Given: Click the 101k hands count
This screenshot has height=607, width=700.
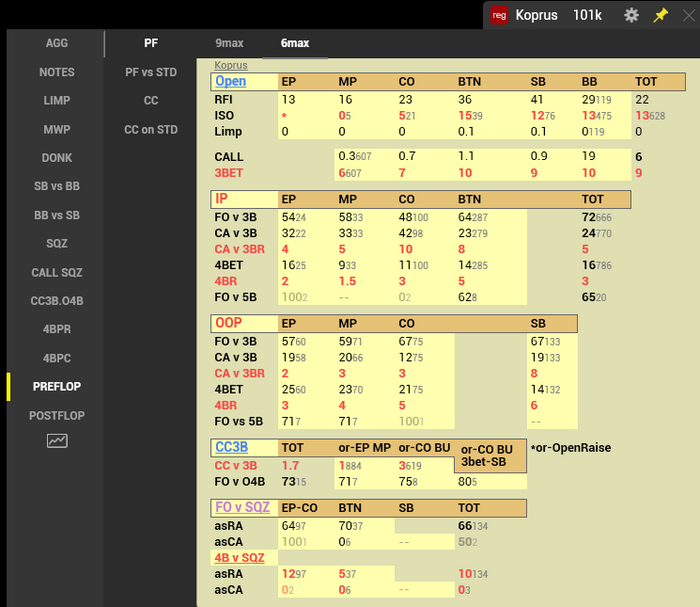Looking at the screenshot, I should 588,15.
